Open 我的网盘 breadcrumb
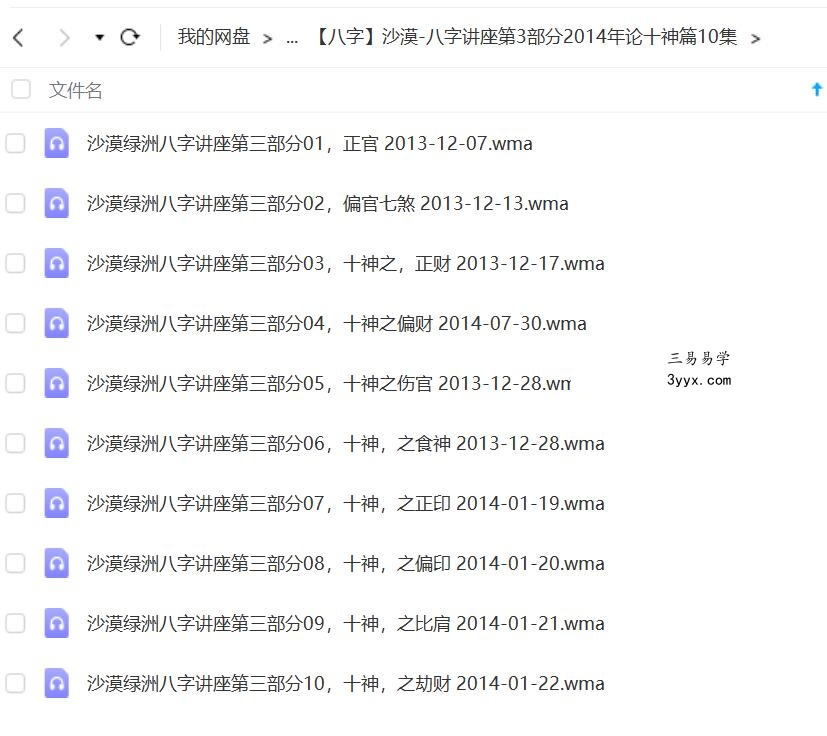This screenshot has width=827, height=736. point(214,37)
